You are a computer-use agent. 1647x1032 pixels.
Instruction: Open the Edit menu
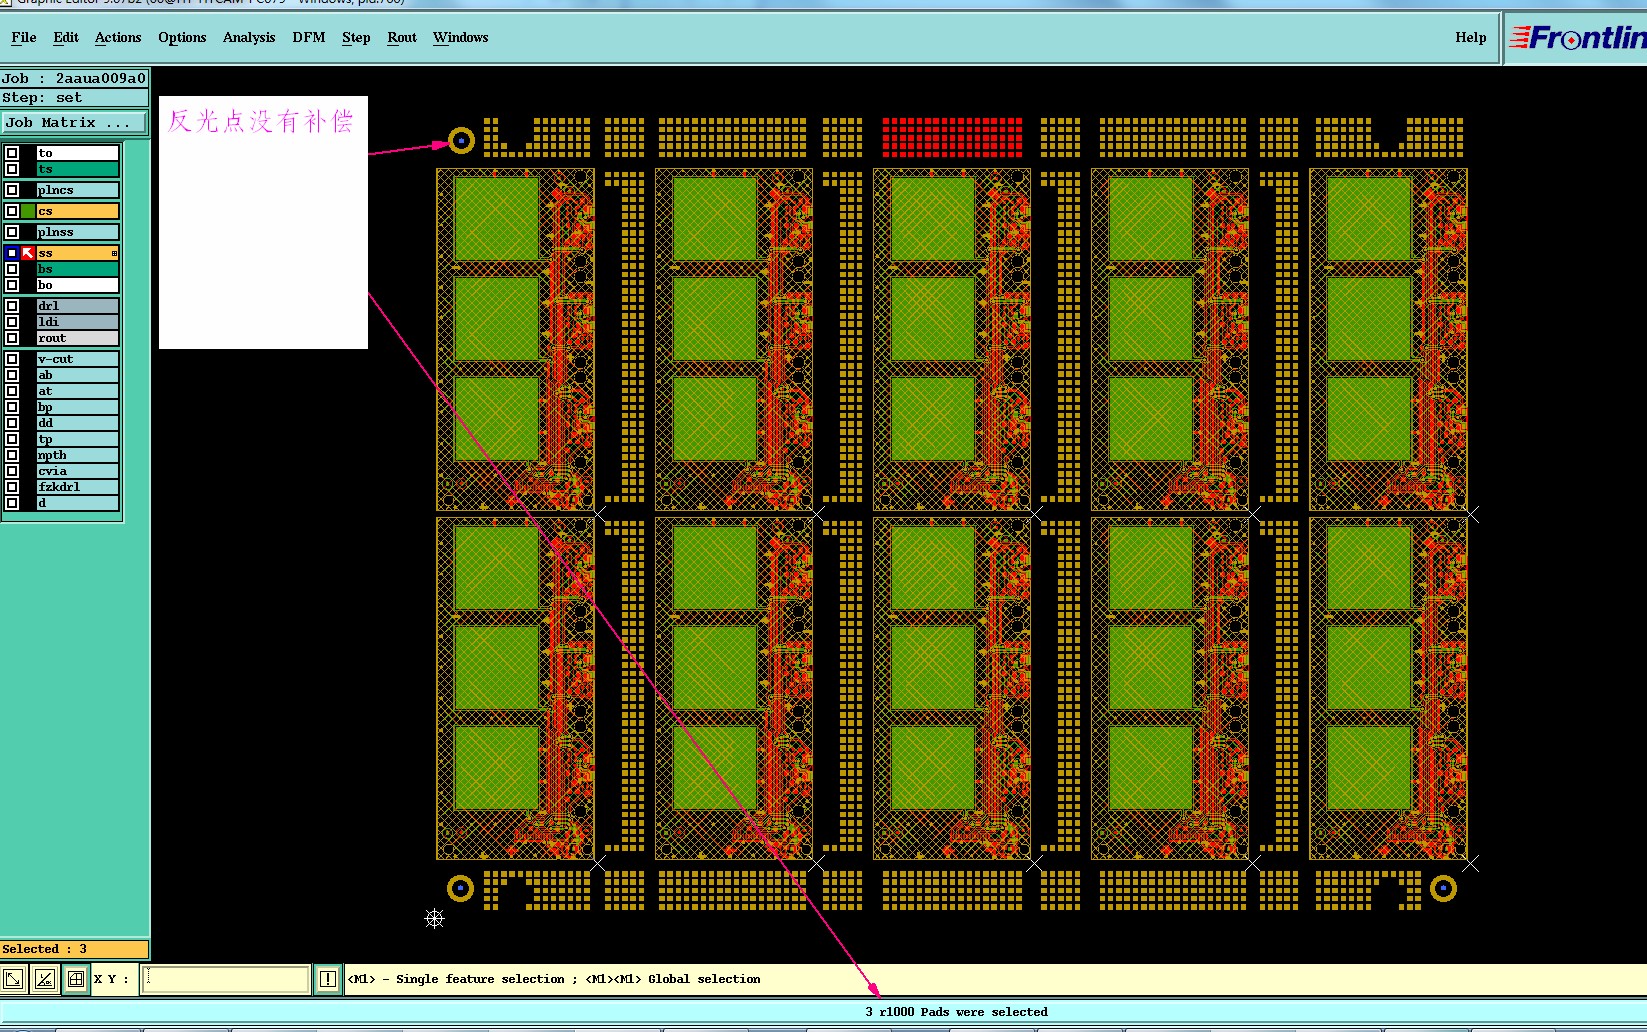point(66,37)
